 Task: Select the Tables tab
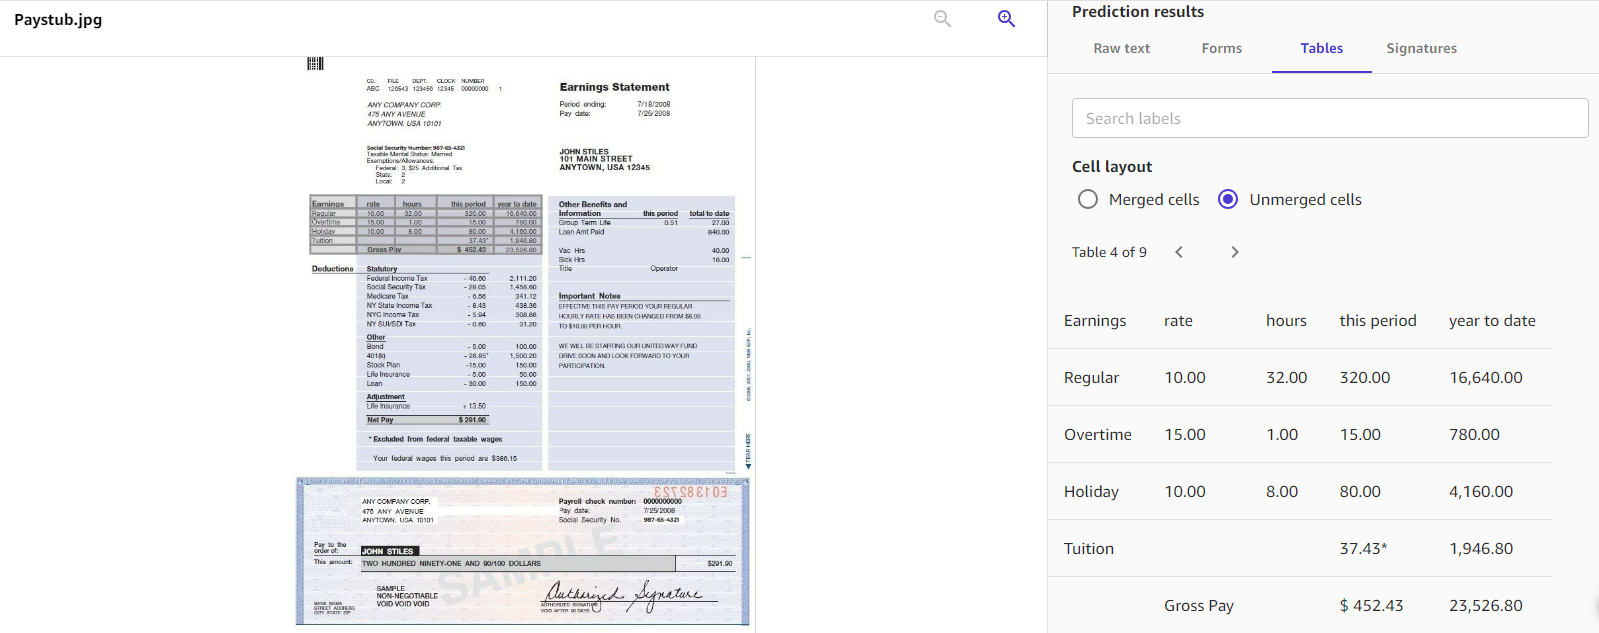(1321, 48)
